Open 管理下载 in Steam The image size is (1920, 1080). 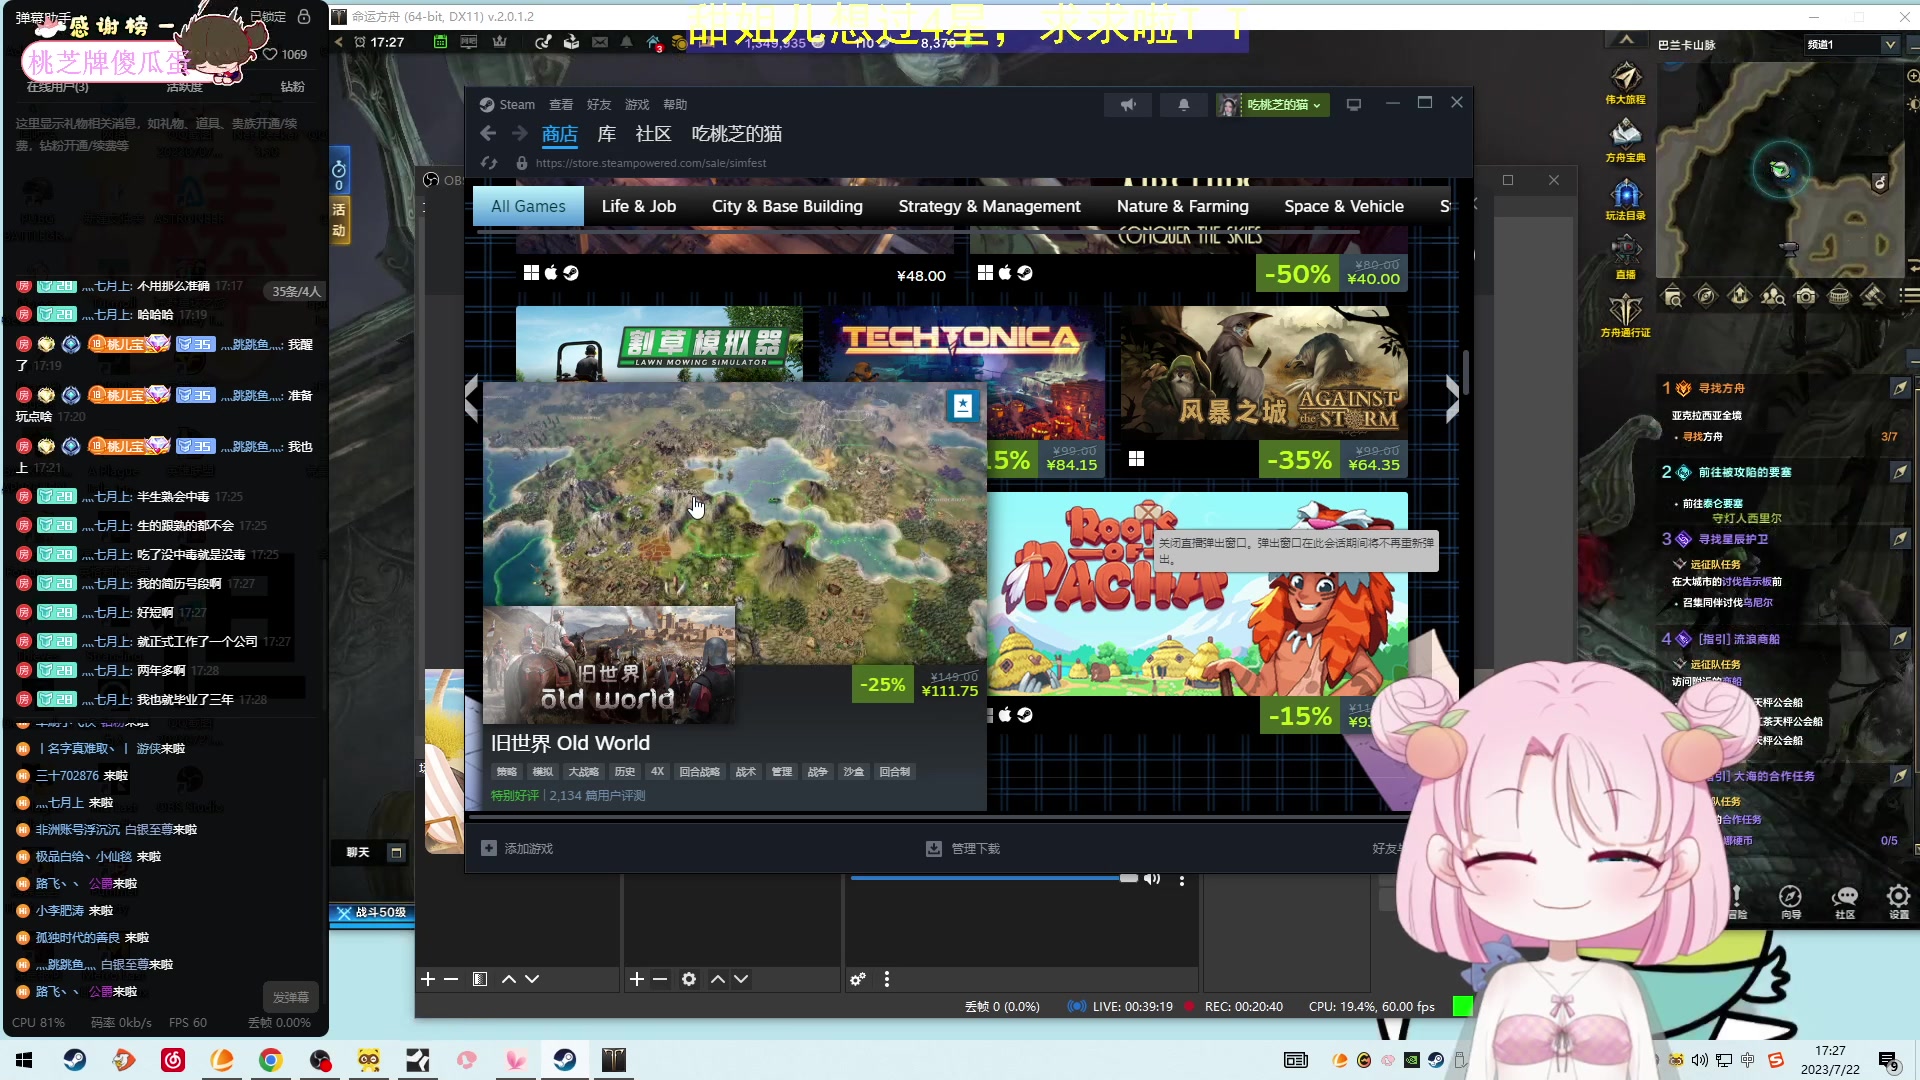963,849
